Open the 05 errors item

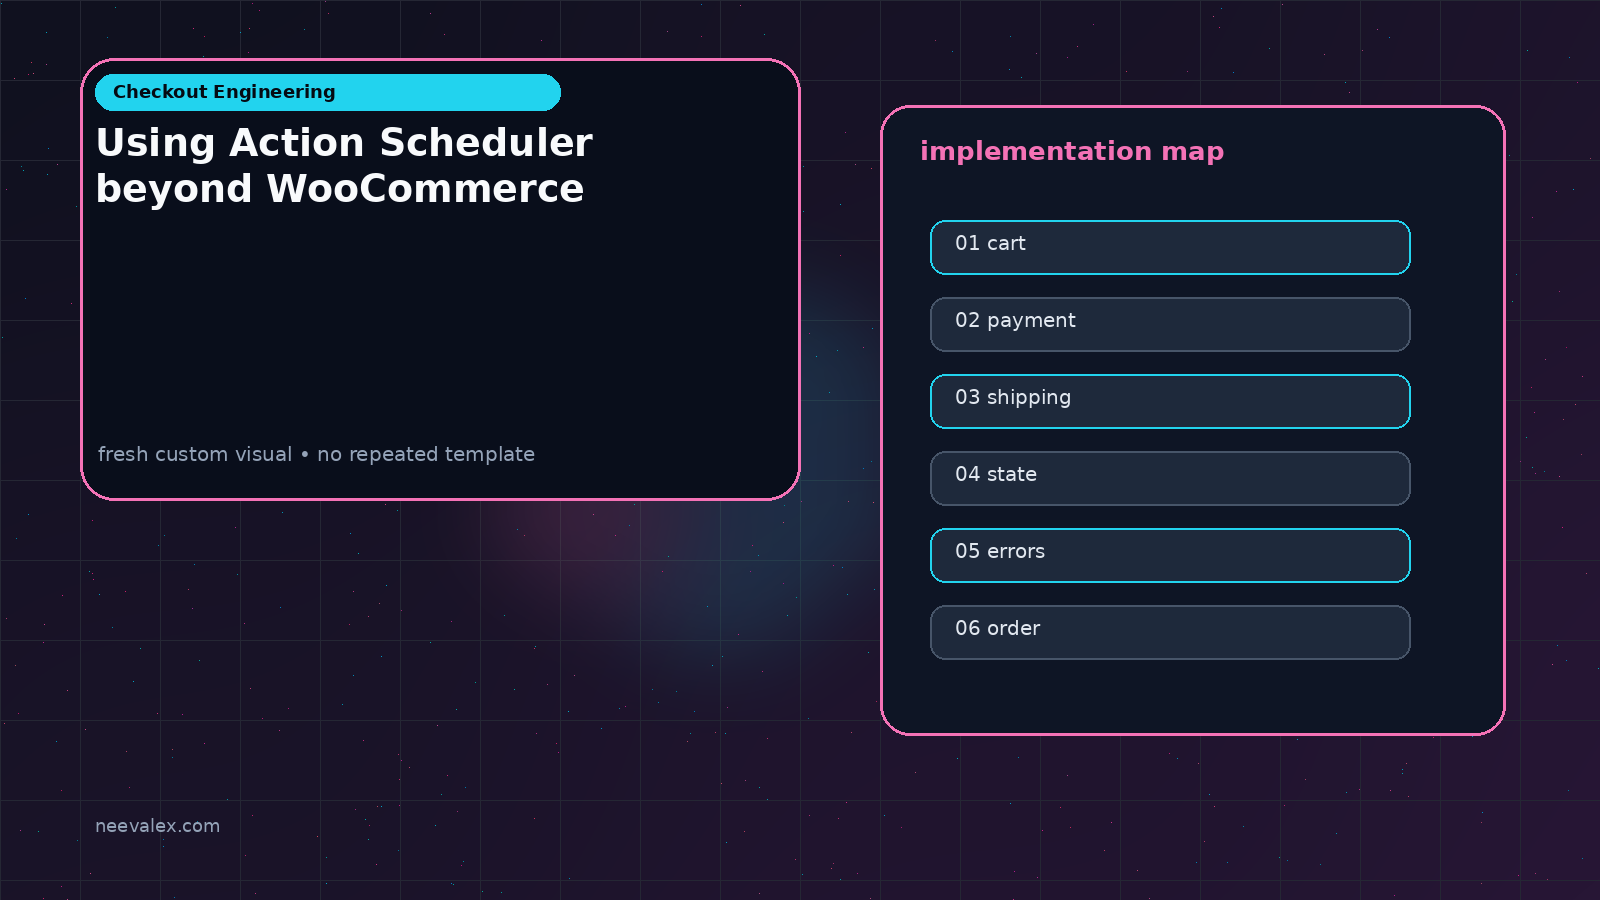coord(1170,555)
